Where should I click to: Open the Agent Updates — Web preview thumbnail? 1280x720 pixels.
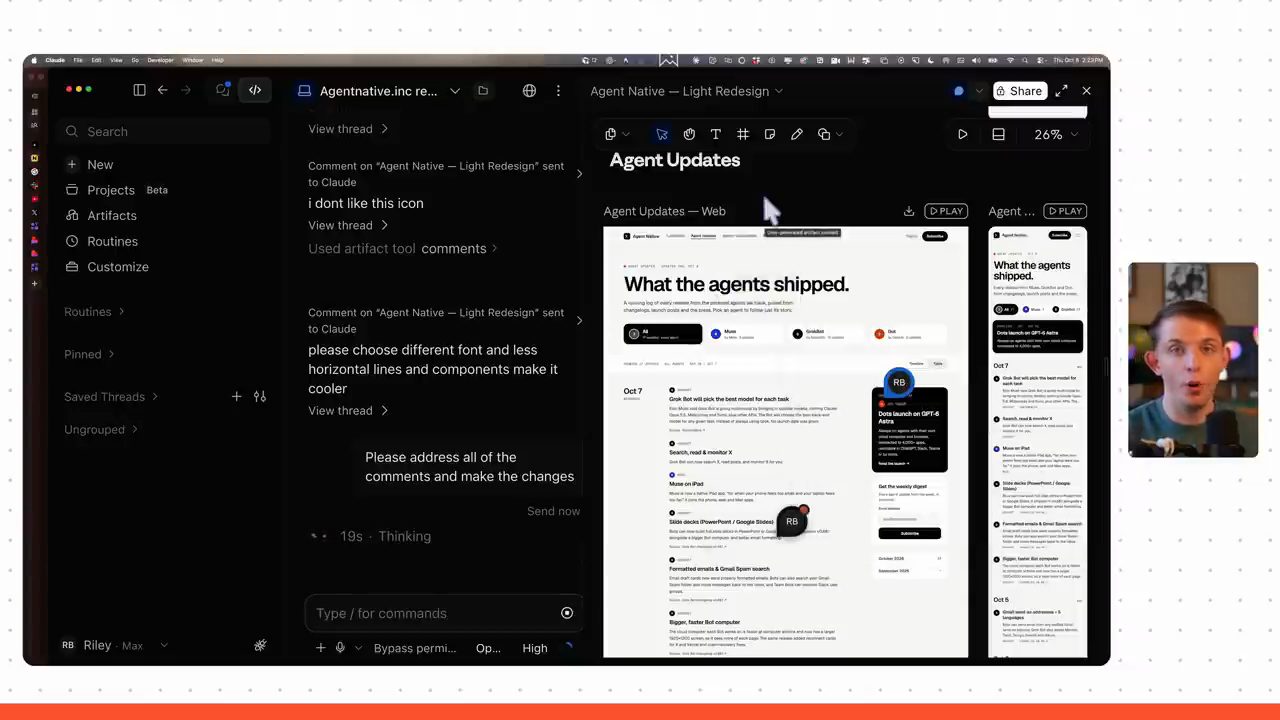coord(786,442)
